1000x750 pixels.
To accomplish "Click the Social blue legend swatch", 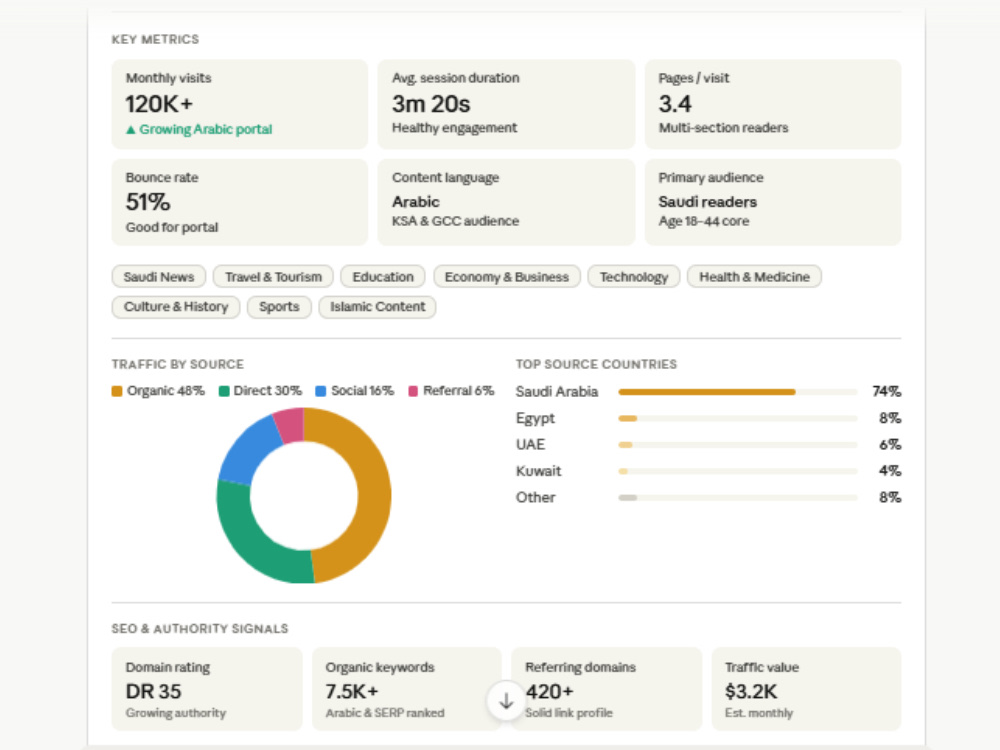I will [321, 391].
